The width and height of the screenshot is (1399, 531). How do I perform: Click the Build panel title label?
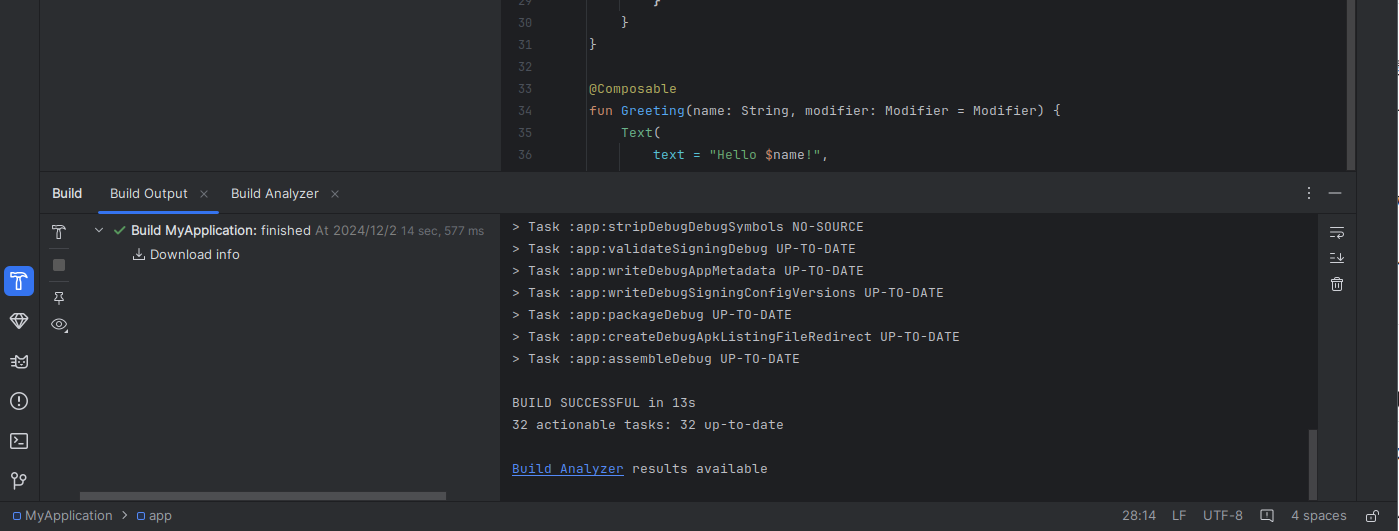tap(67, 193)
